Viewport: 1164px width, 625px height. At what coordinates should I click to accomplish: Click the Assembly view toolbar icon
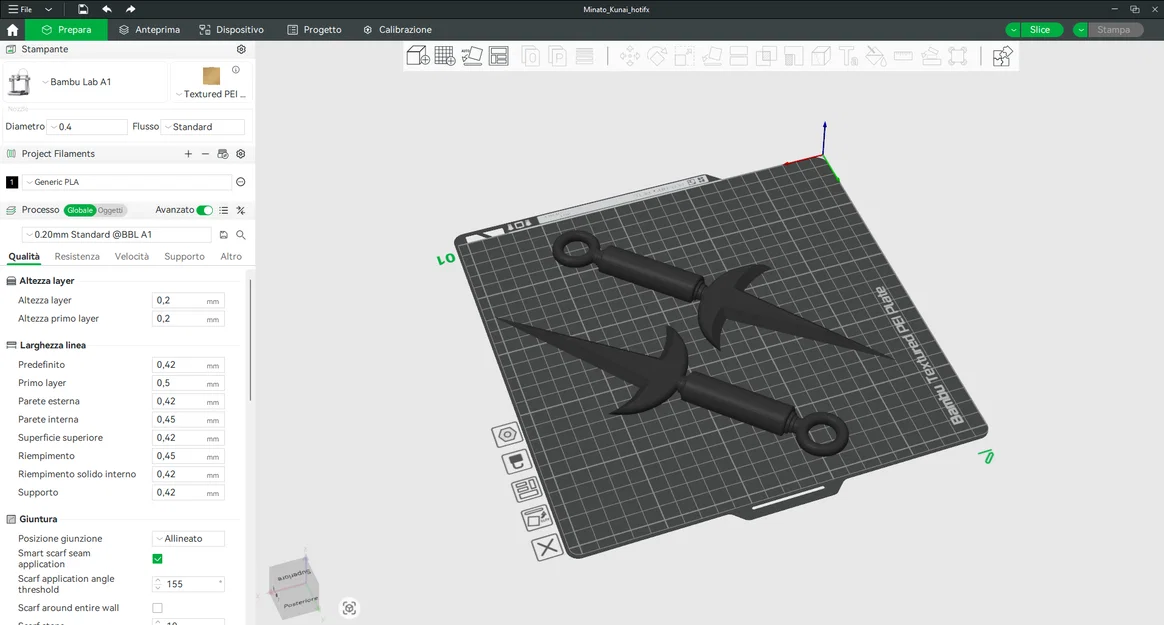pos(1002,56)
